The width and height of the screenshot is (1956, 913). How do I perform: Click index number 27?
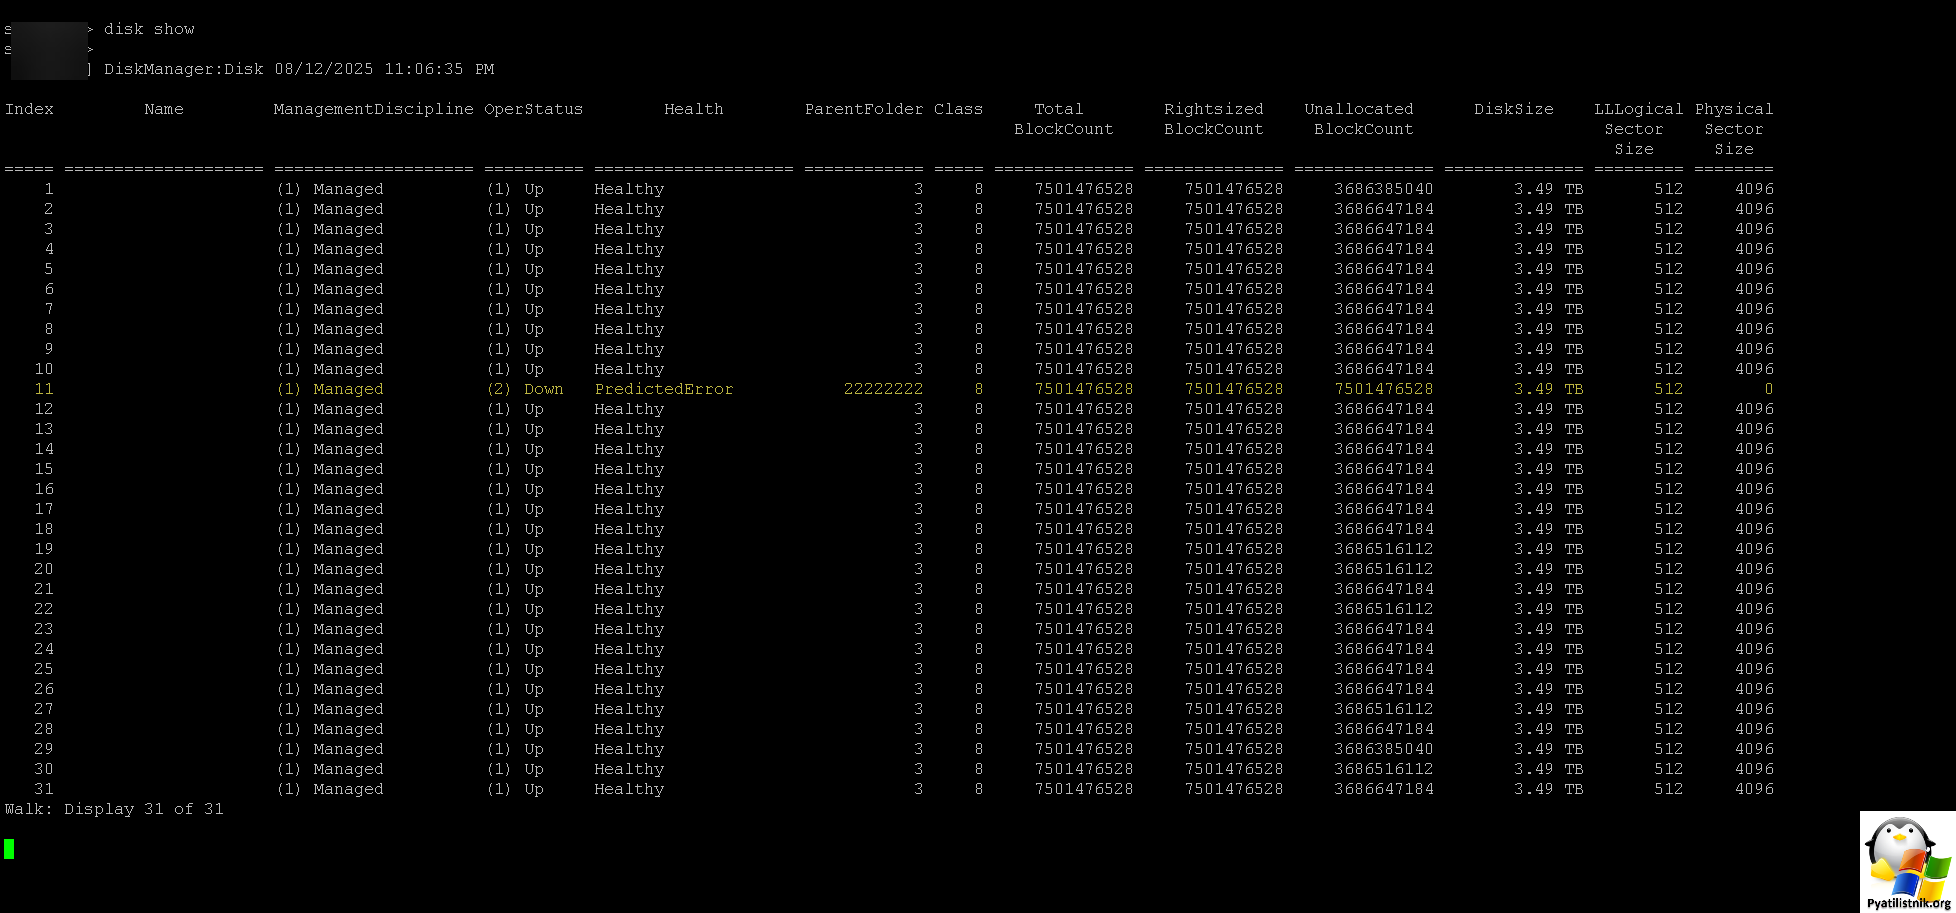pyautogui.click(x=44, y=709)
